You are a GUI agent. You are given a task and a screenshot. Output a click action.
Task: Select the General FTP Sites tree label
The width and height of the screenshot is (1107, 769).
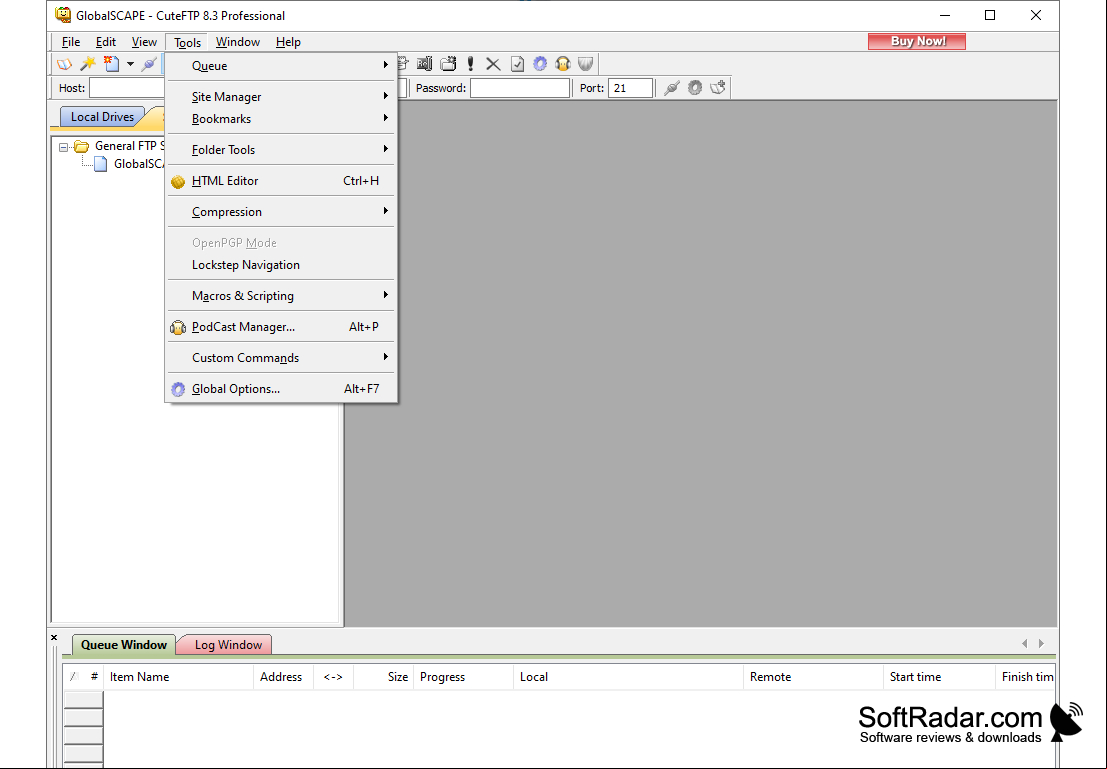(x=129, y=146)
